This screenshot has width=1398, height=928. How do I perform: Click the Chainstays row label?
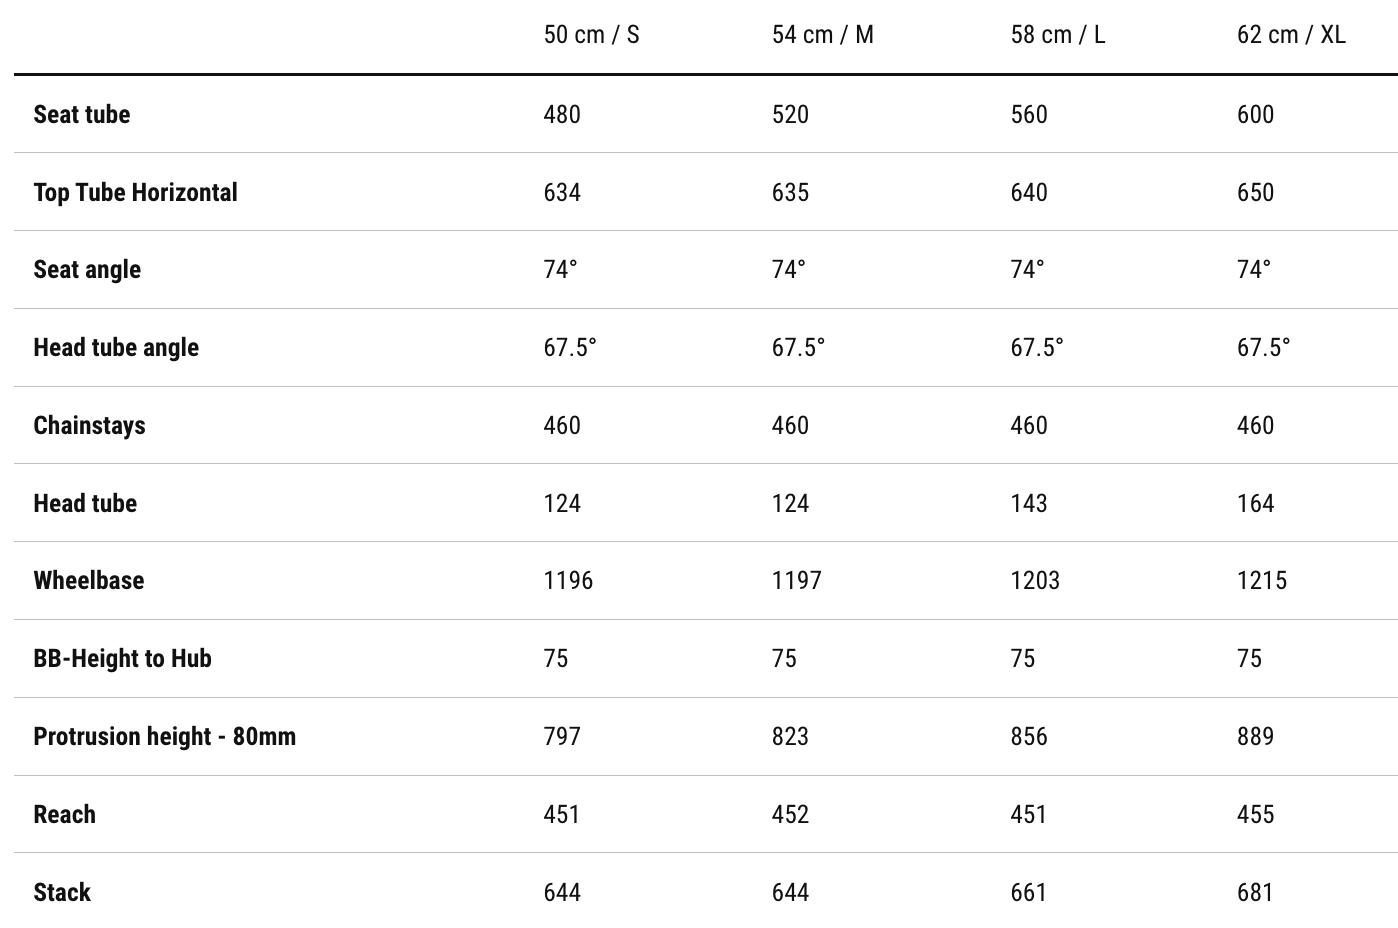(x=89, y=425)
